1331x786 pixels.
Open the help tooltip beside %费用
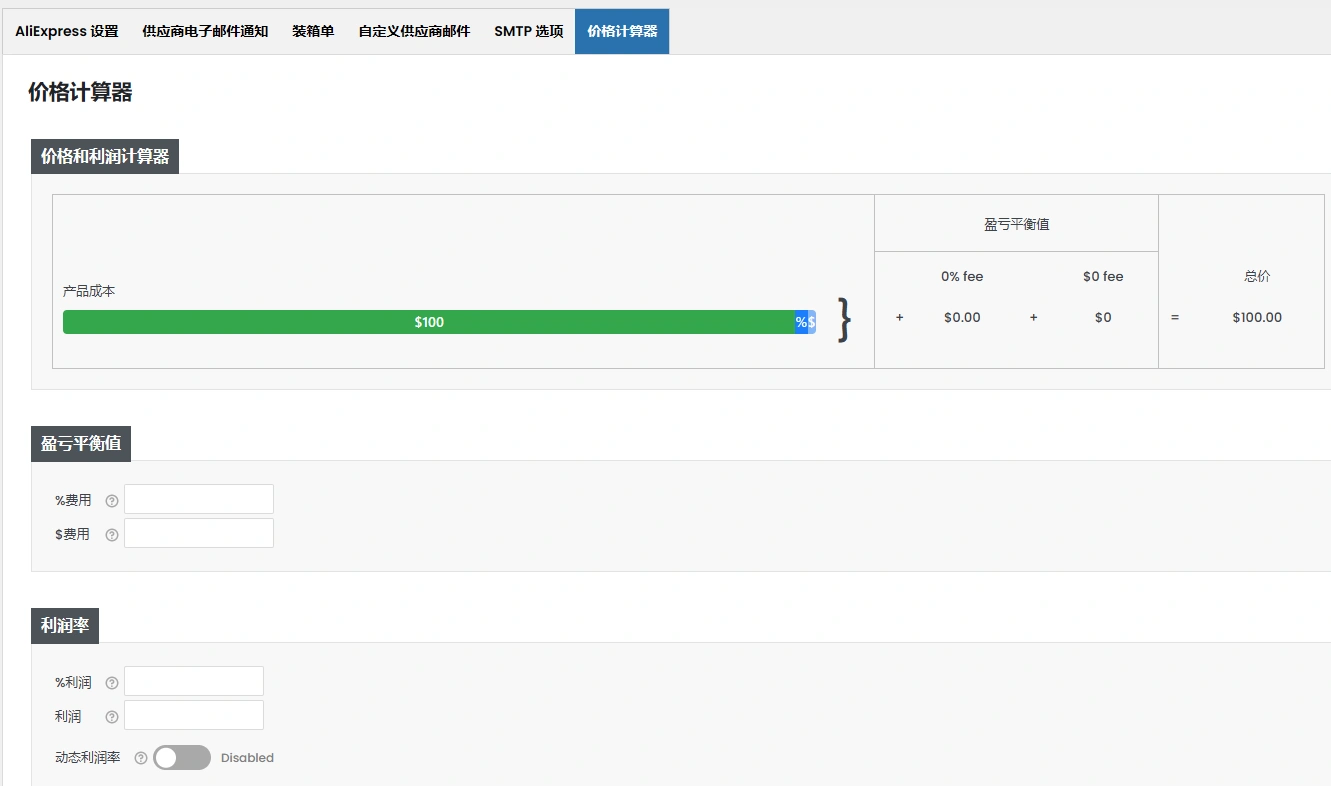coord(111,500)
